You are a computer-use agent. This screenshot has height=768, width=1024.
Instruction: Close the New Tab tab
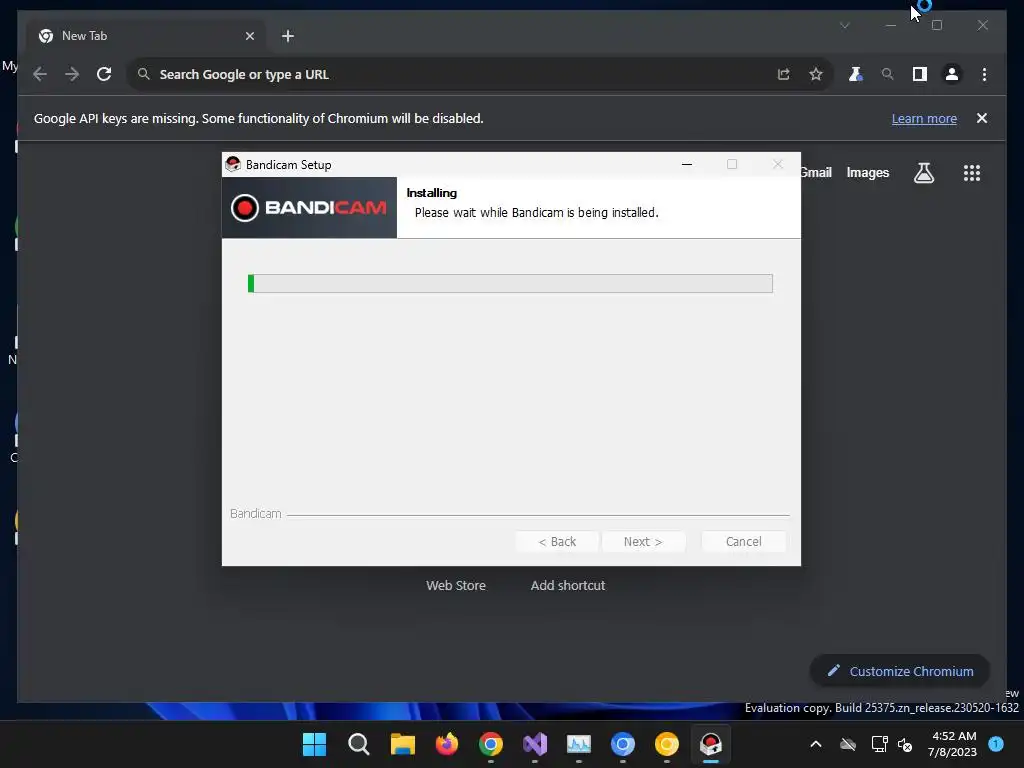click(249, 36)
